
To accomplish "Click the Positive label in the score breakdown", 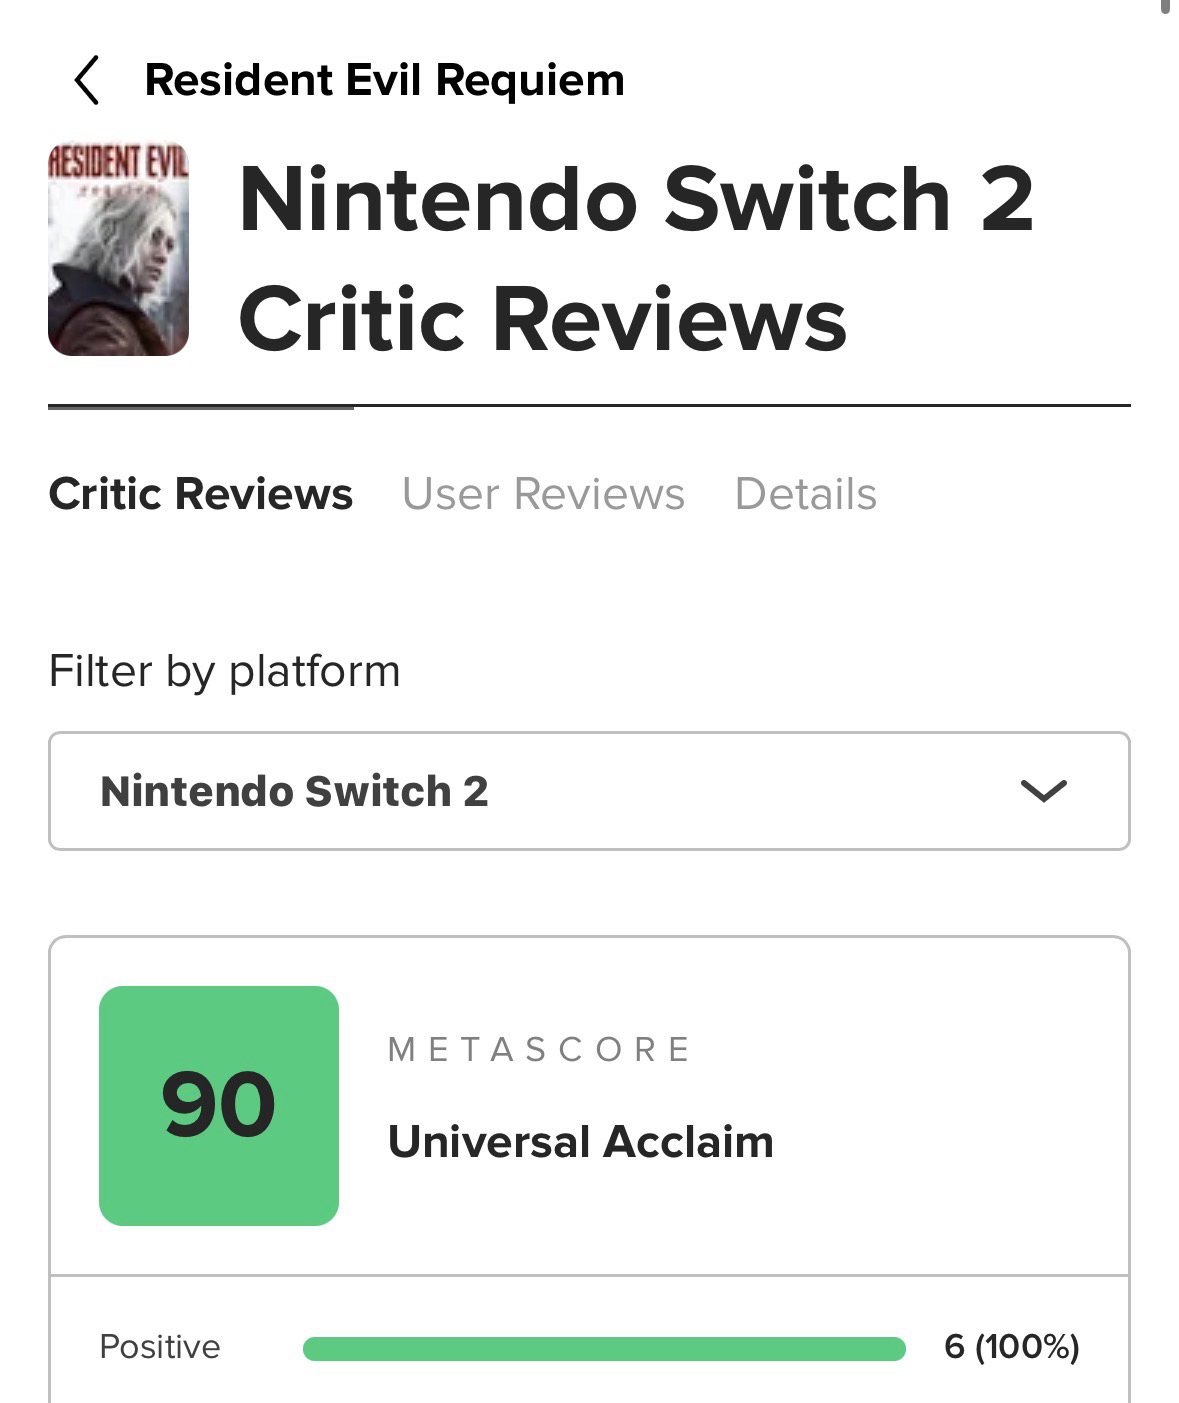I will pos(160,1347).
